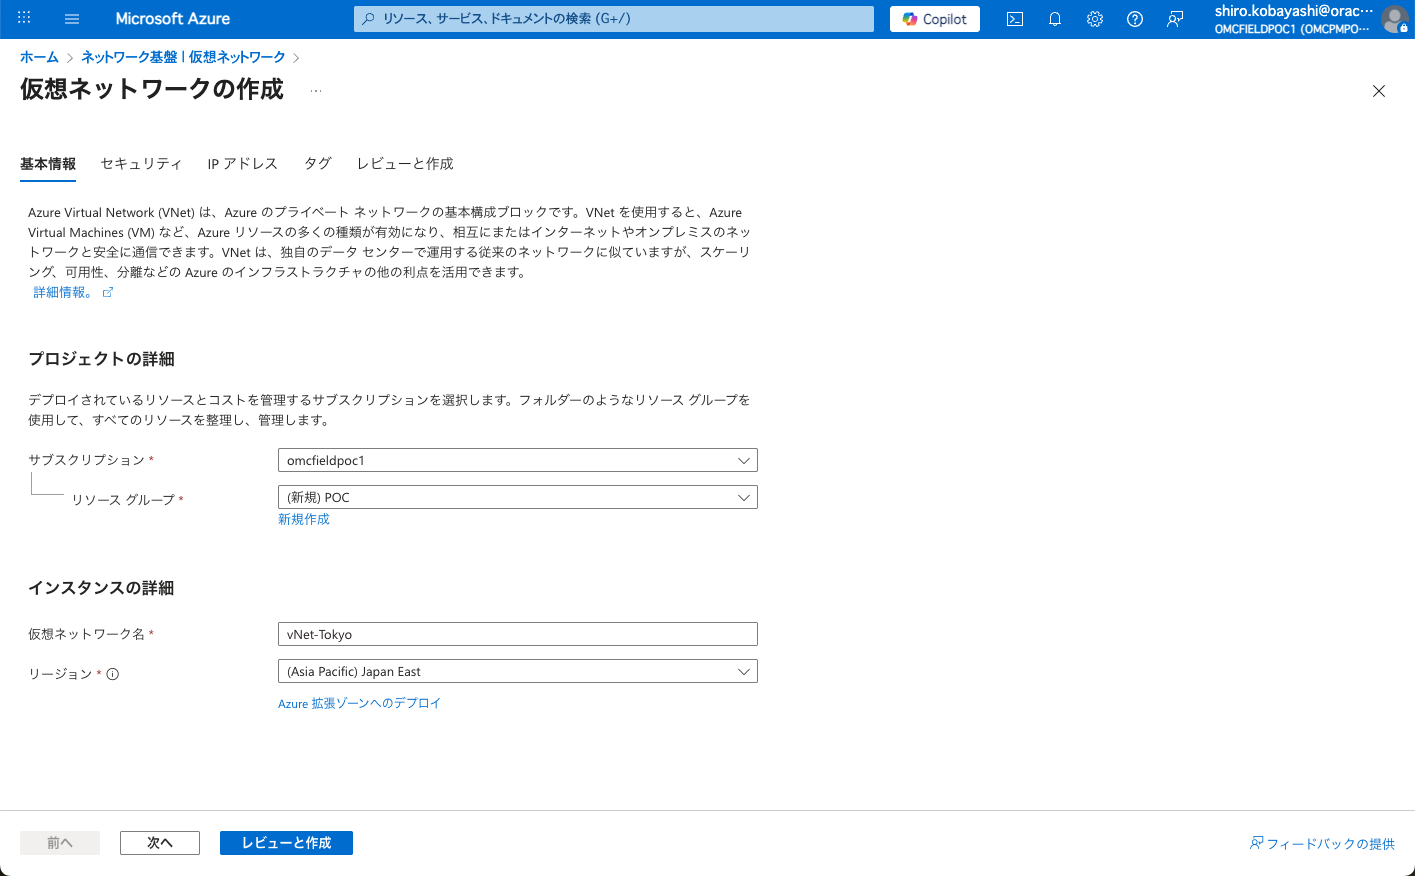Click the account name shiro.kobayashi

pyautogui.click(x=1294, y=11)
